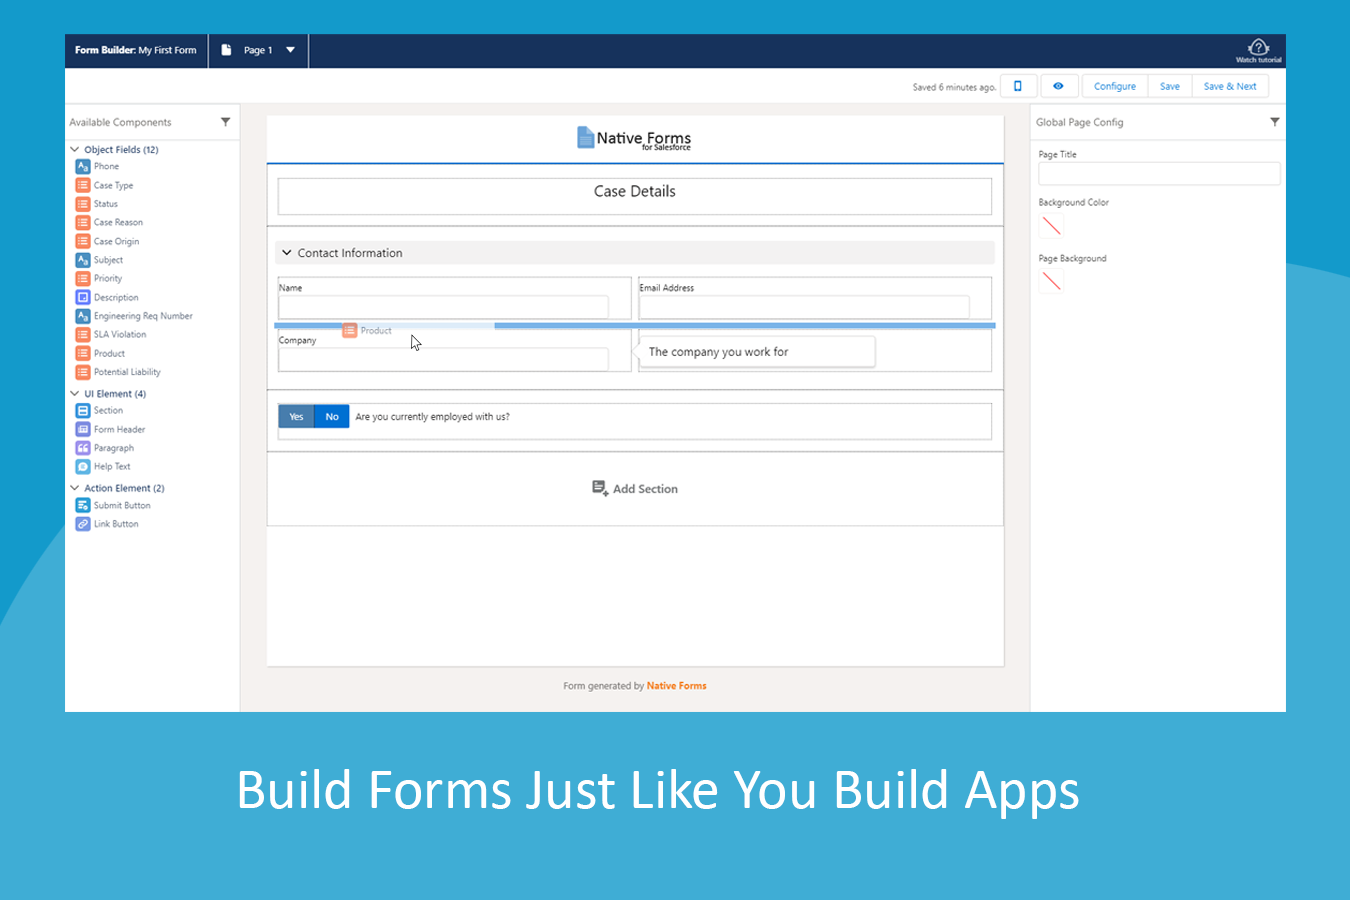The height and width of the screenshot is (900, 1350).
Task: Click the Subject field icon
Action: [x=83, y=260]
